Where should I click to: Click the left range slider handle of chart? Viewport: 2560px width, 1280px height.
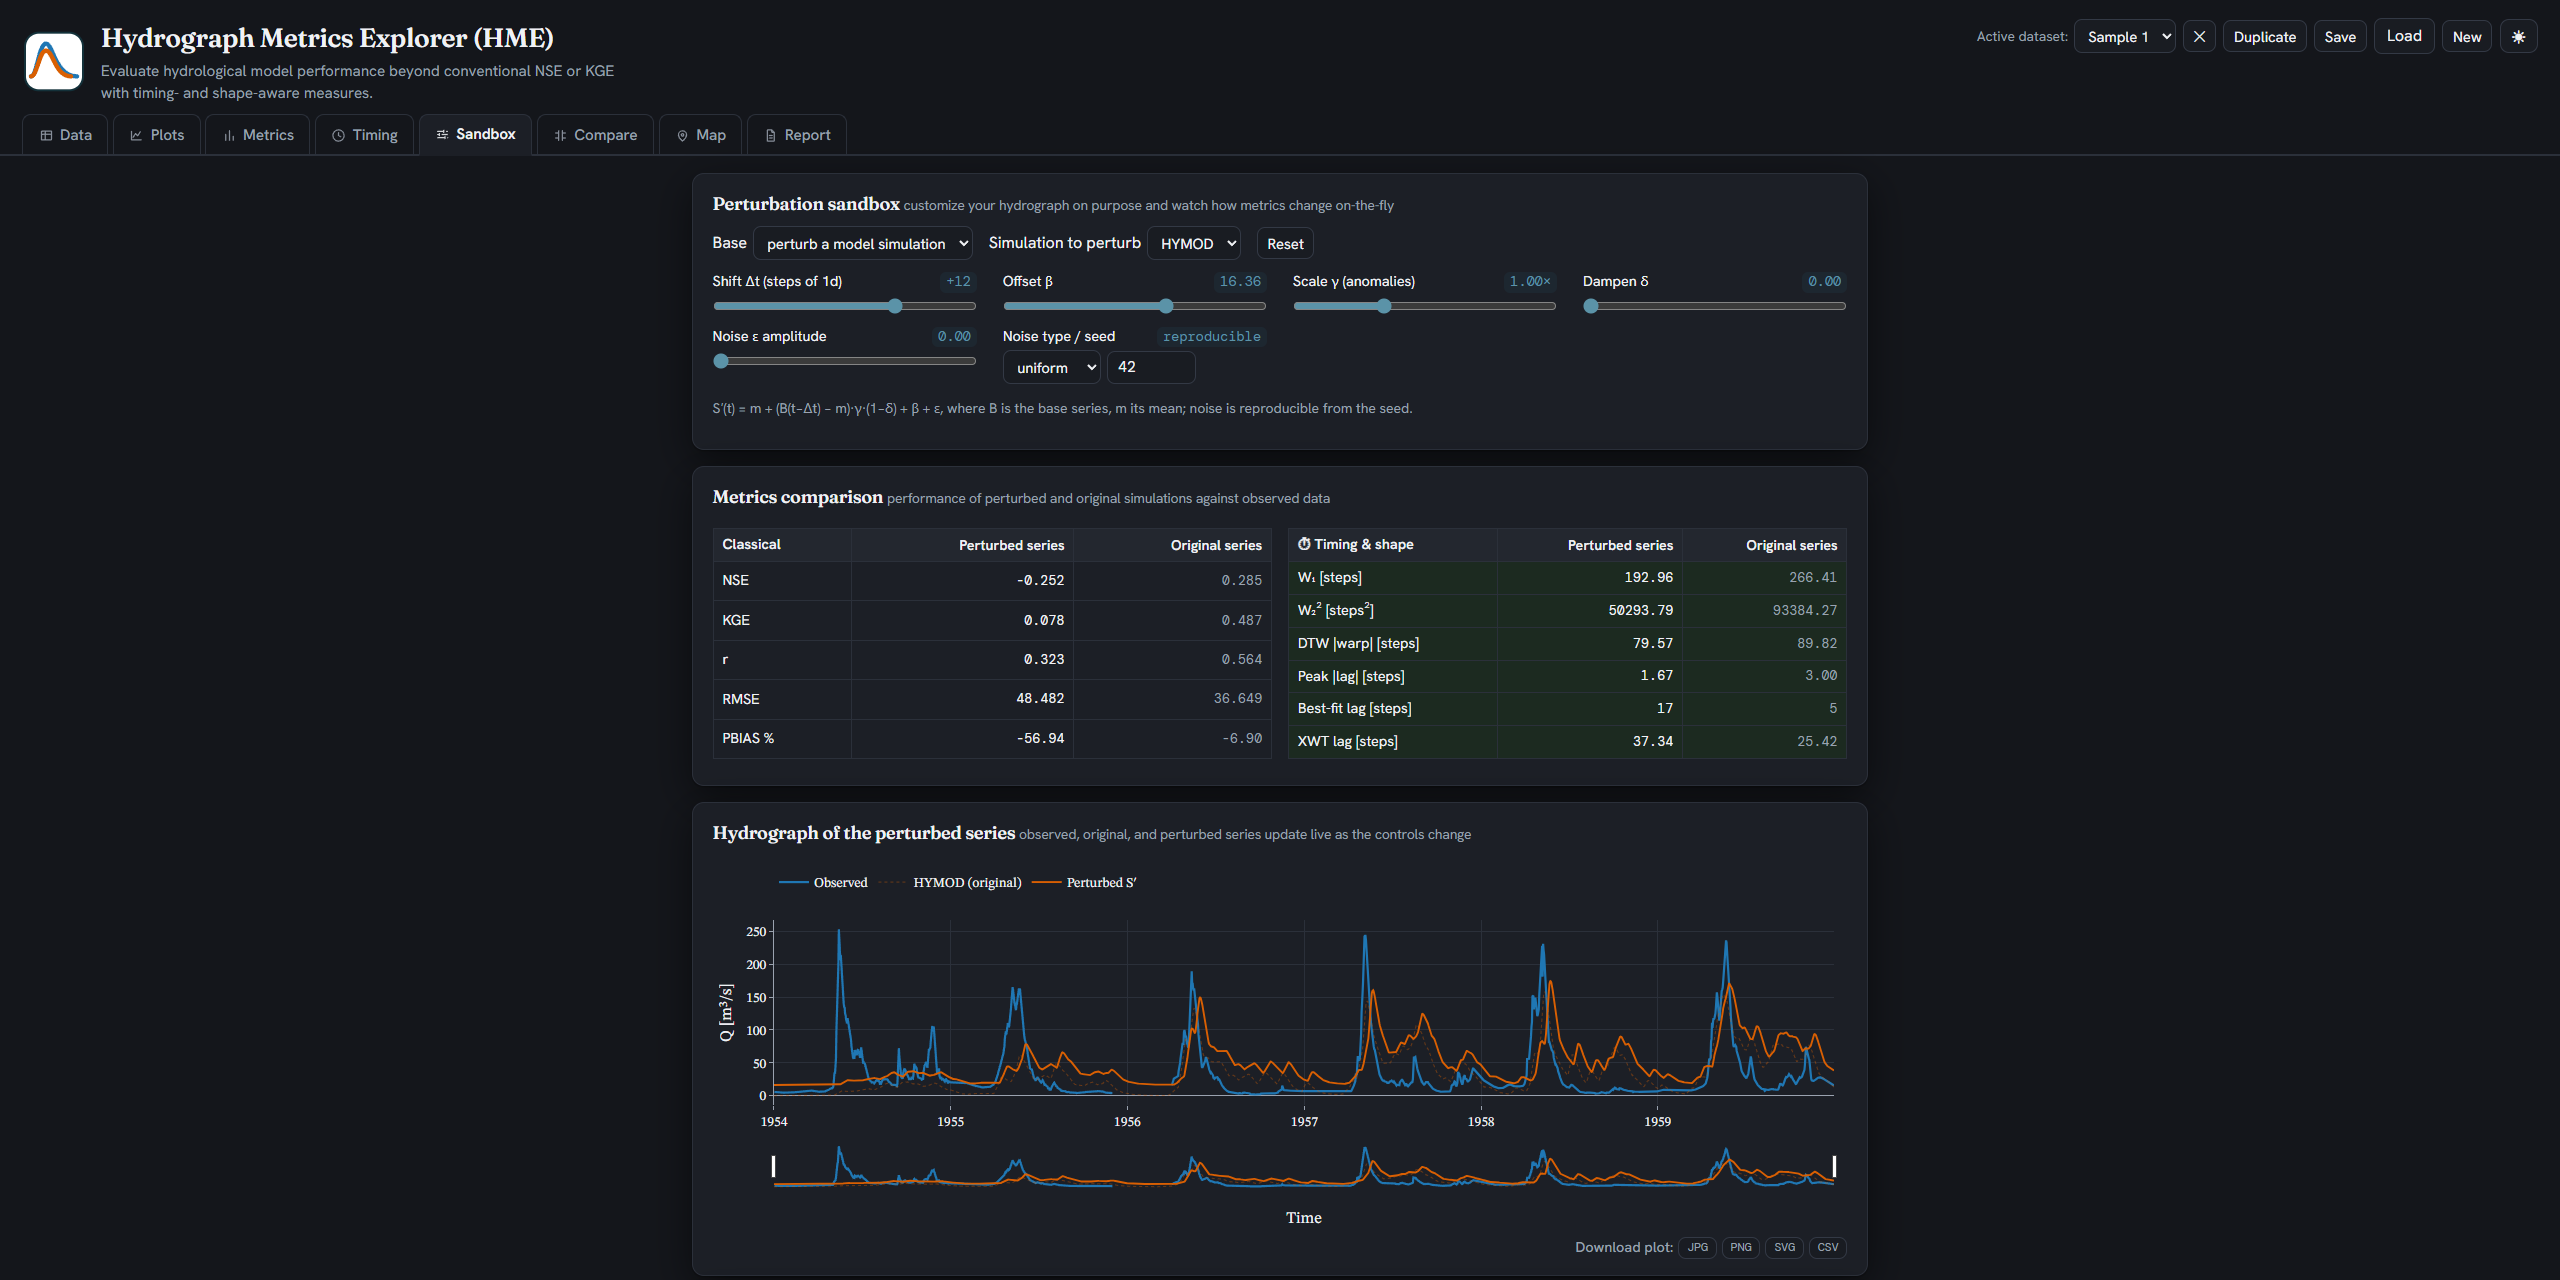tap(773, 1166)
